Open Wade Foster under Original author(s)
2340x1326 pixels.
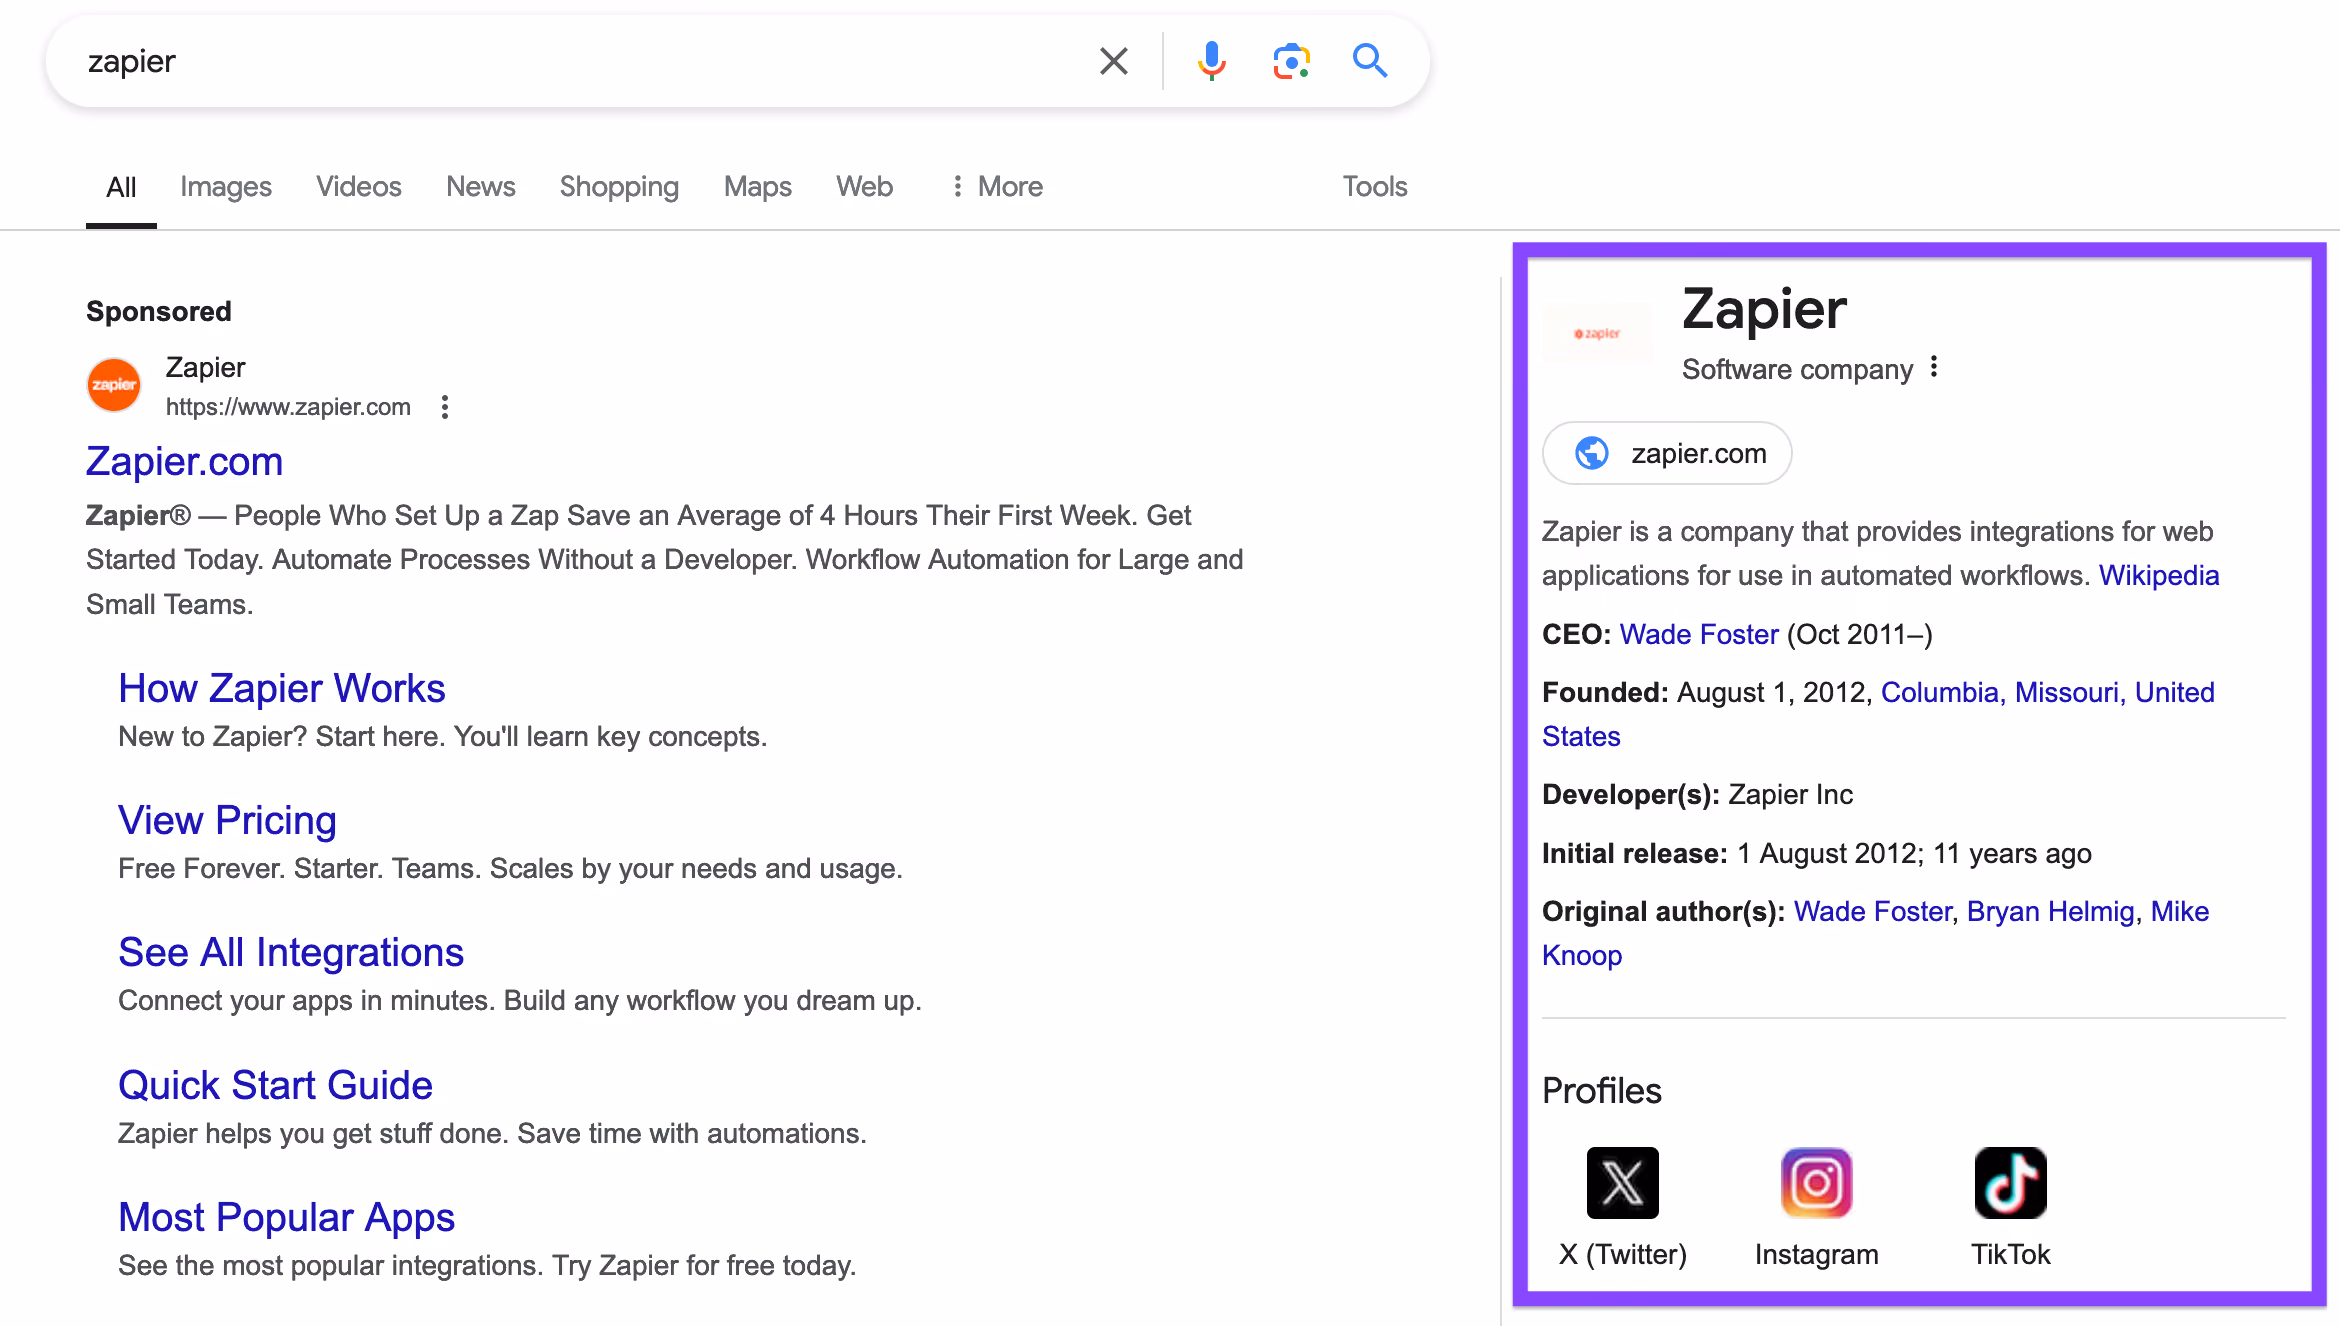(1872, 912)
